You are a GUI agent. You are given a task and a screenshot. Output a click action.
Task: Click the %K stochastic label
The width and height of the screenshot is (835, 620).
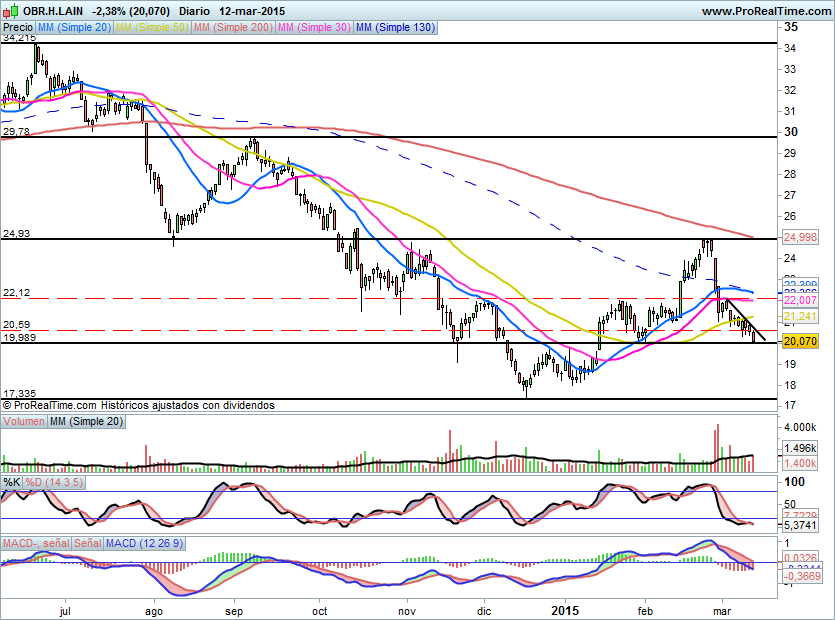12,482
